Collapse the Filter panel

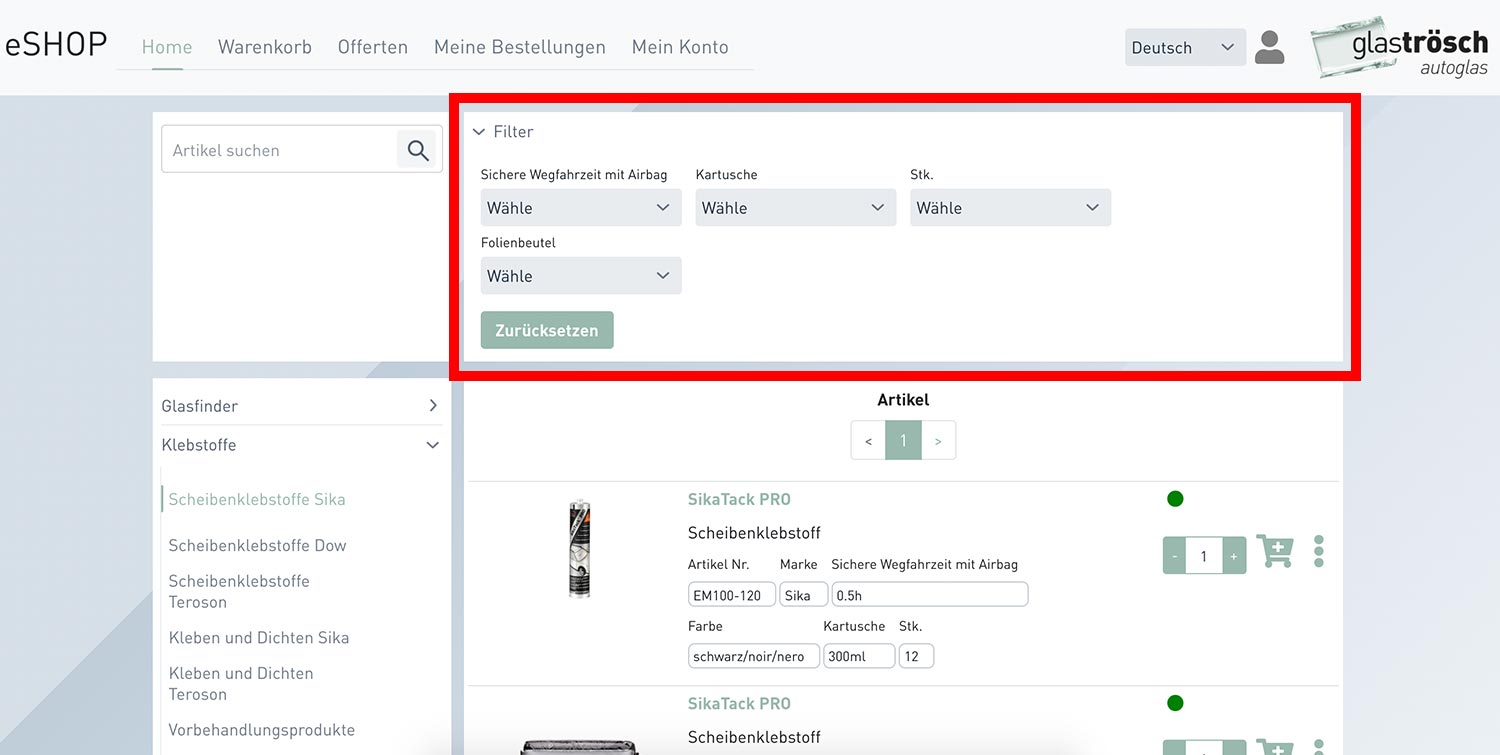click(503, 132)
